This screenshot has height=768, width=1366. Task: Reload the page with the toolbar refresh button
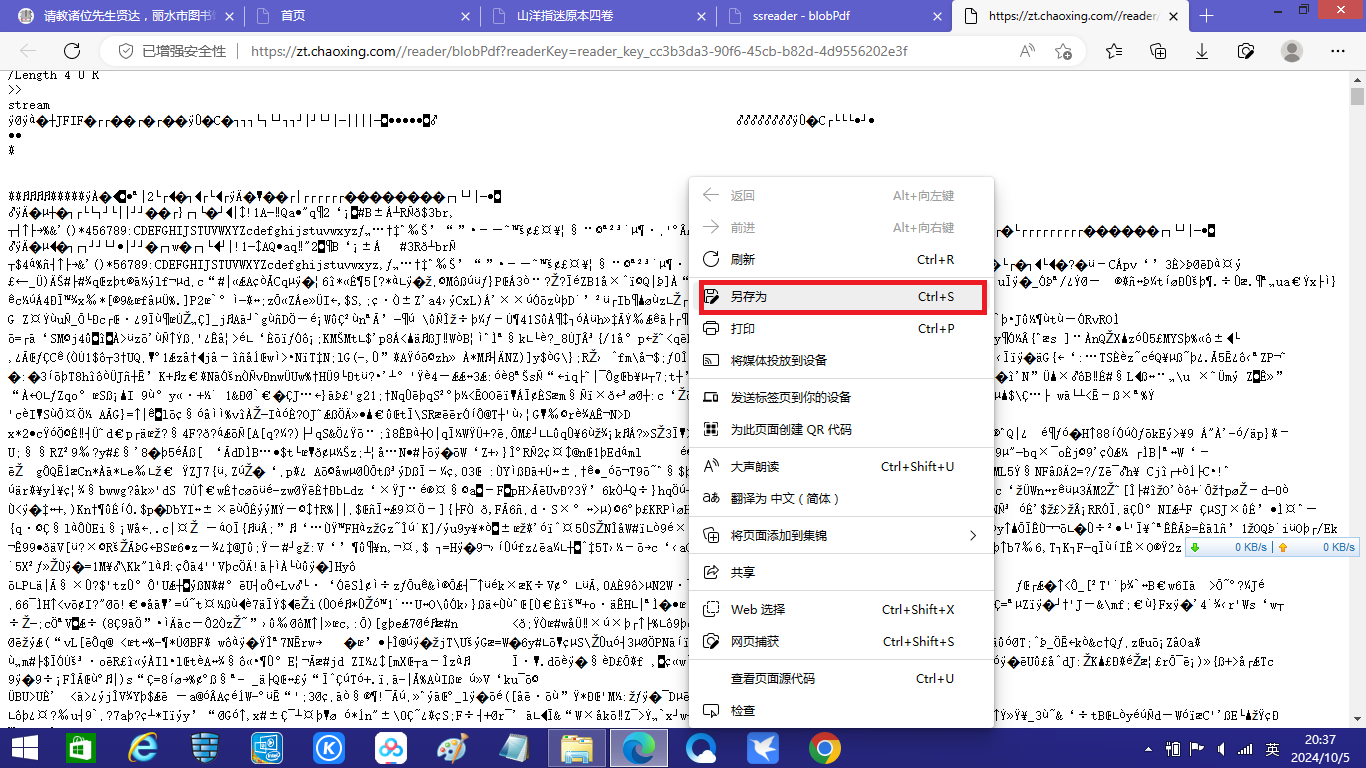point(72,51)
